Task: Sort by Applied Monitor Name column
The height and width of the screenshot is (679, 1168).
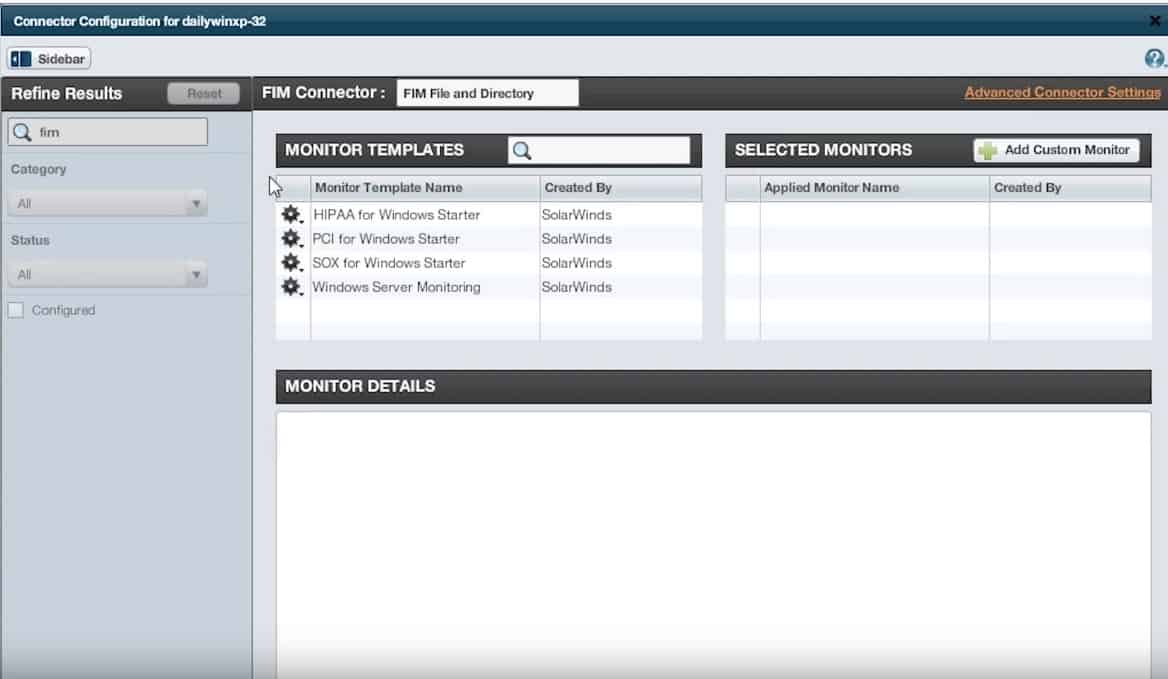Action: [875, 188]
